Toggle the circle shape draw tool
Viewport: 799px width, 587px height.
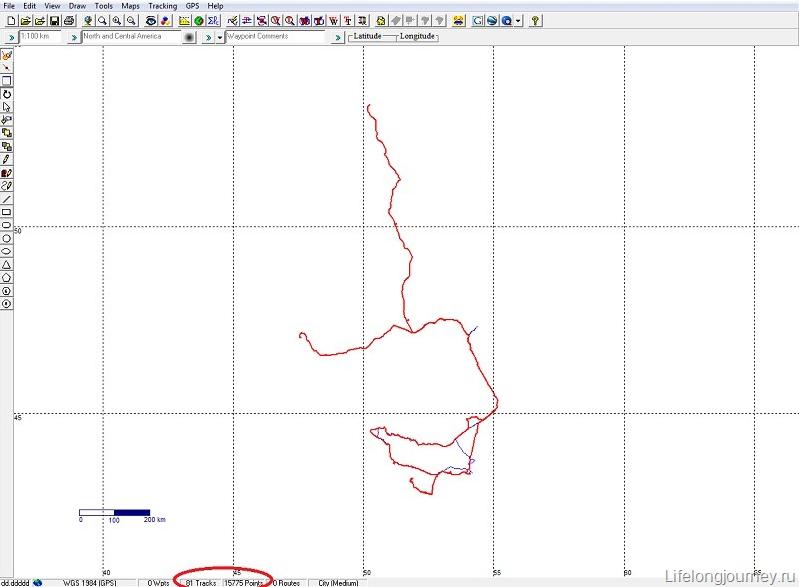point(6,238)
